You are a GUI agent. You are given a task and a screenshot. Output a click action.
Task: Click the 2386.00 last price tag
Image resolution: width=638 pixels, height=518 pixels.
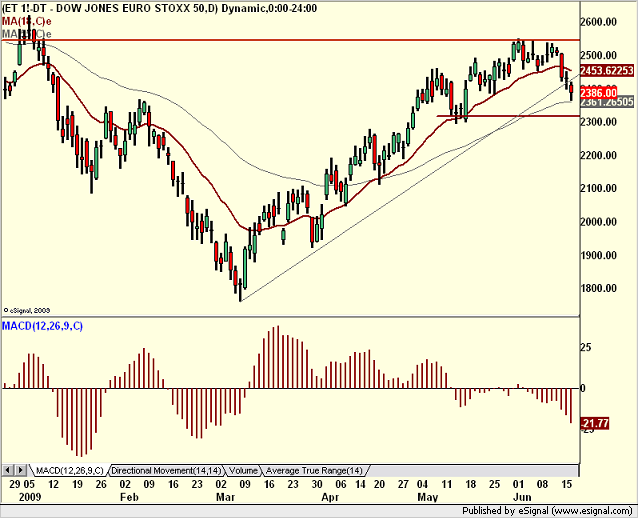click(599, 93)
